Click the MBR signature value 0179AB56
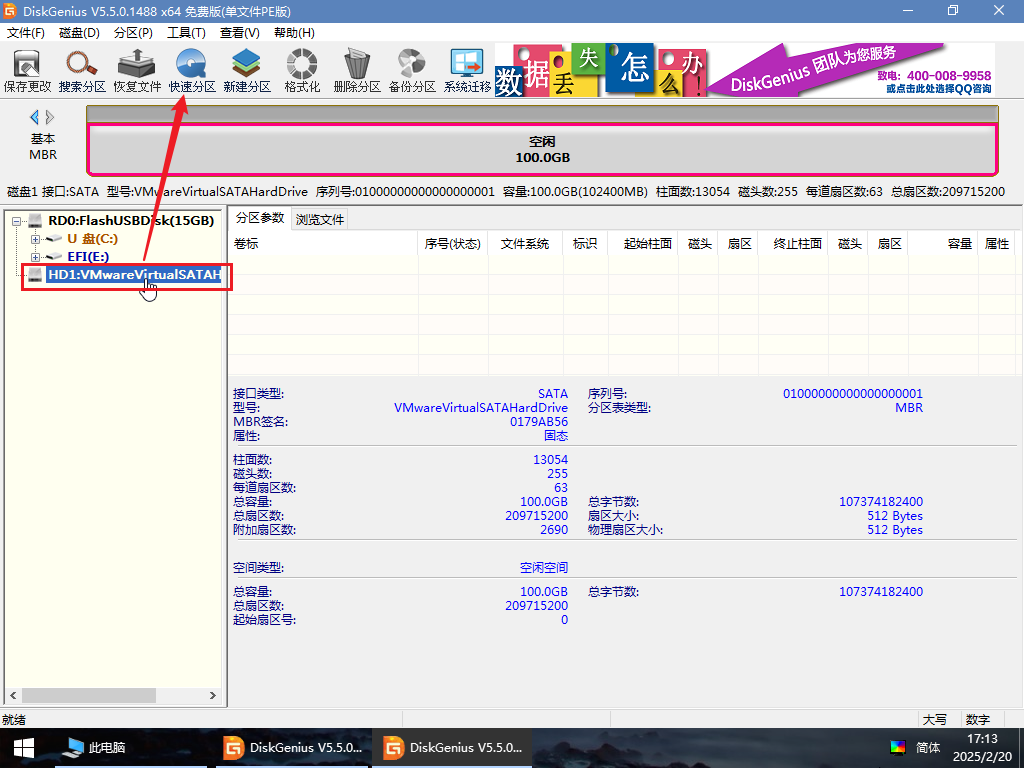The image size is (1024, 768). pos(539,422)
